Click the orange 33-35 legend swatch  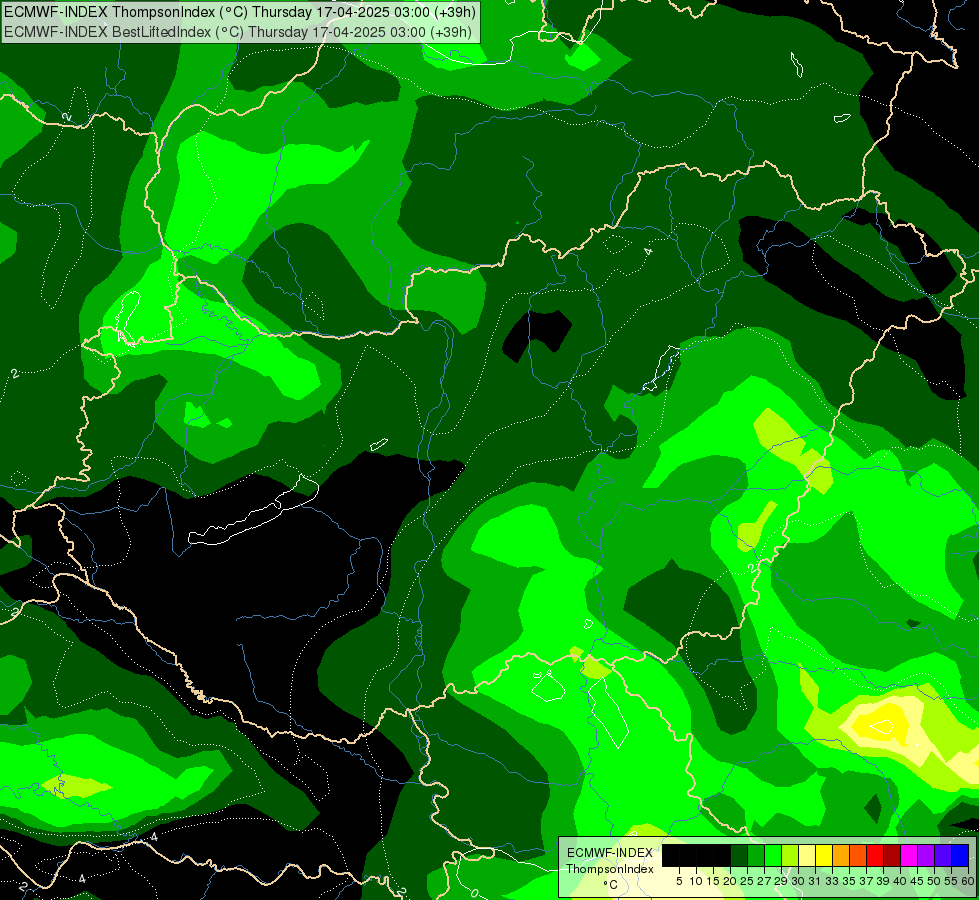(x=841, y=855)
